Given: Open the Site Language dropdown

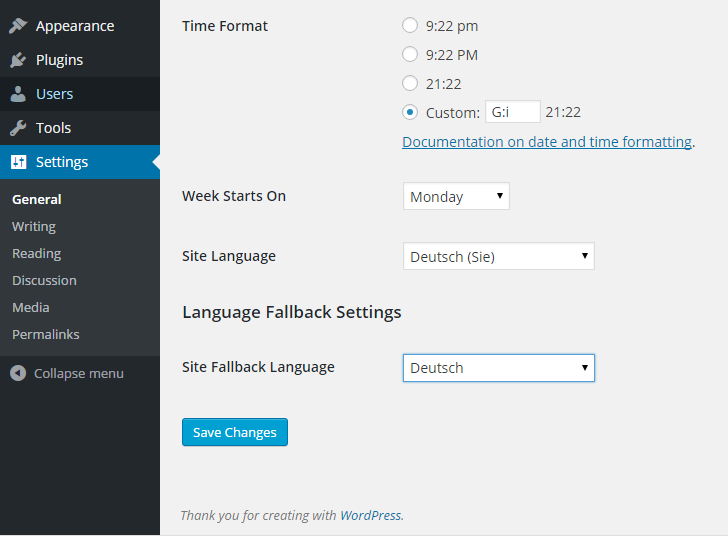Looking at the screenshot, I should pyautogui.click(x=499, y=256).
